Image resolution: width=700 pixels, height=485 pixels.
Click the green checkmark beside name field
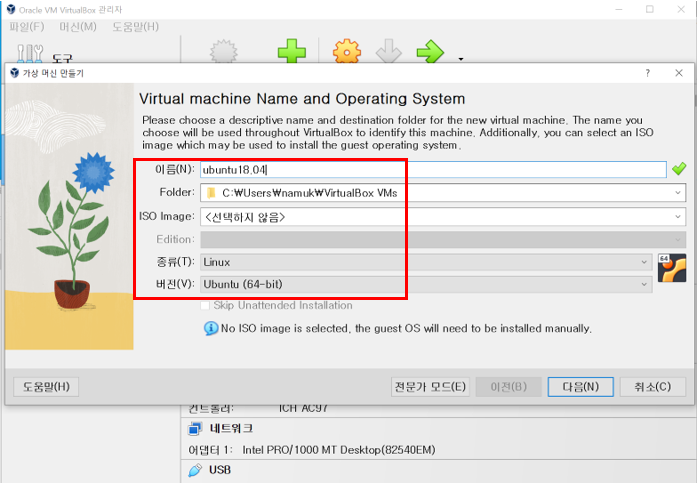679,169
